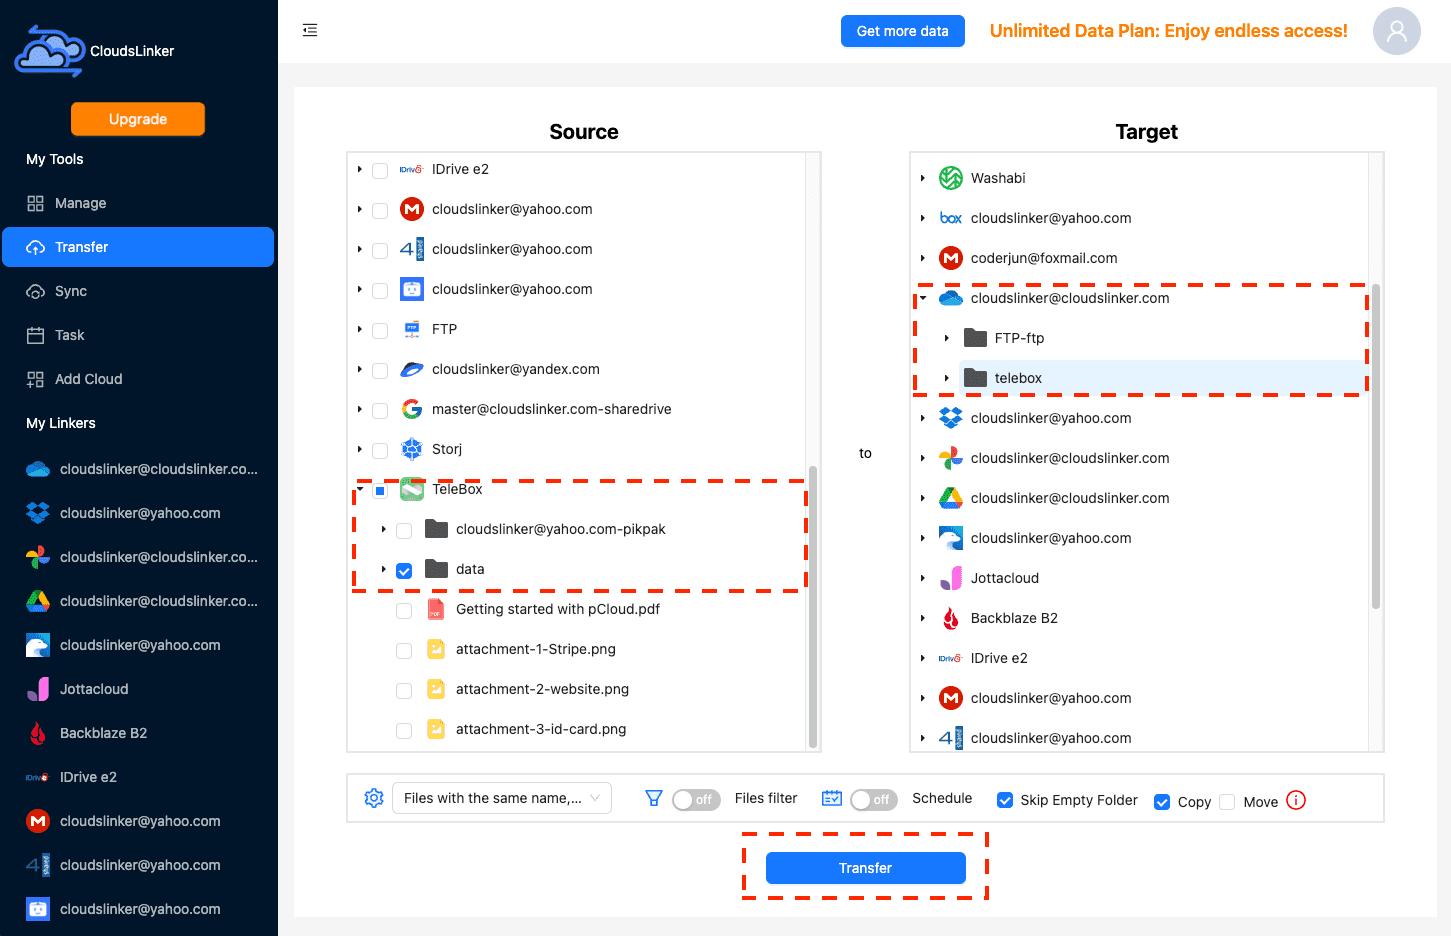Click the orange Upgrade button

pos(138,119)
